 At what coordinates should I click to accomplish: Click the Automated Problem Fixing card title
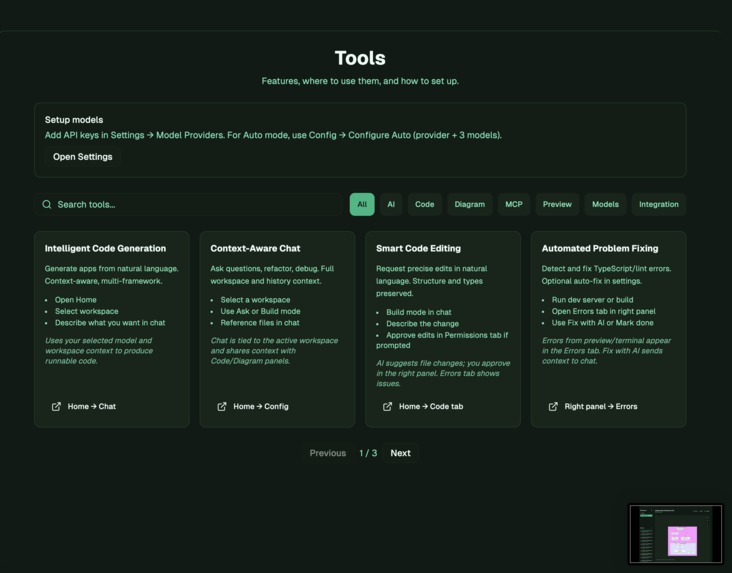pyautogui.click(x=600, y=248)
